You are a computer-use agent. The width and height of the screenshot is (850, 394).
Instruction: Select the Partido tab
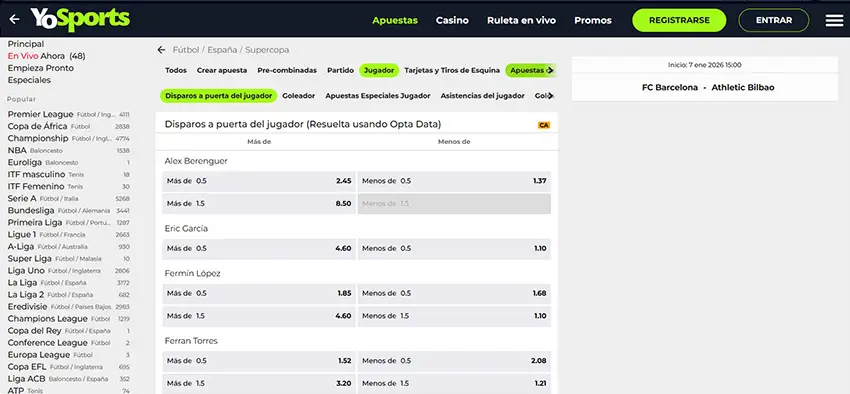point(340,70)
